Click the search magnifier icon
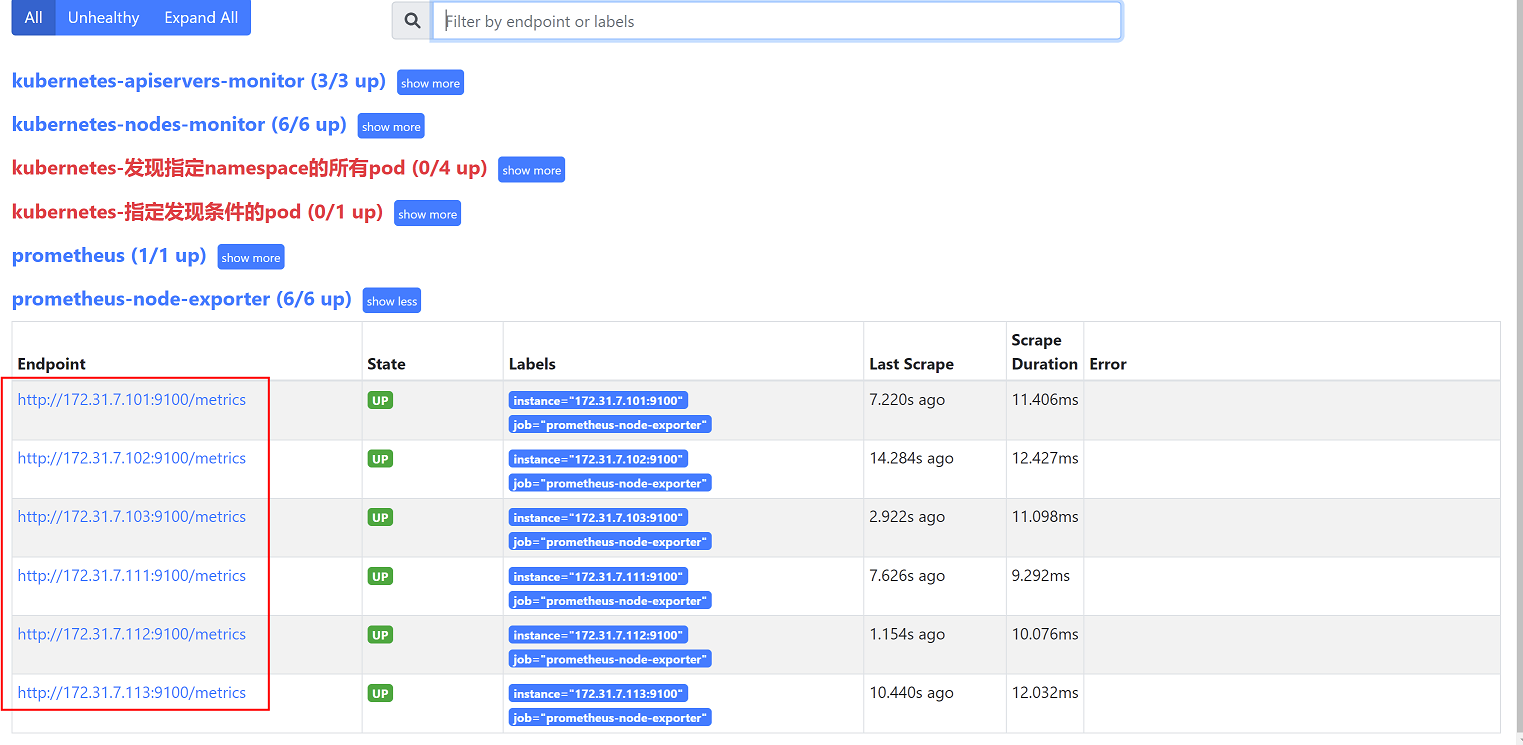 click(x=412, y=21)
